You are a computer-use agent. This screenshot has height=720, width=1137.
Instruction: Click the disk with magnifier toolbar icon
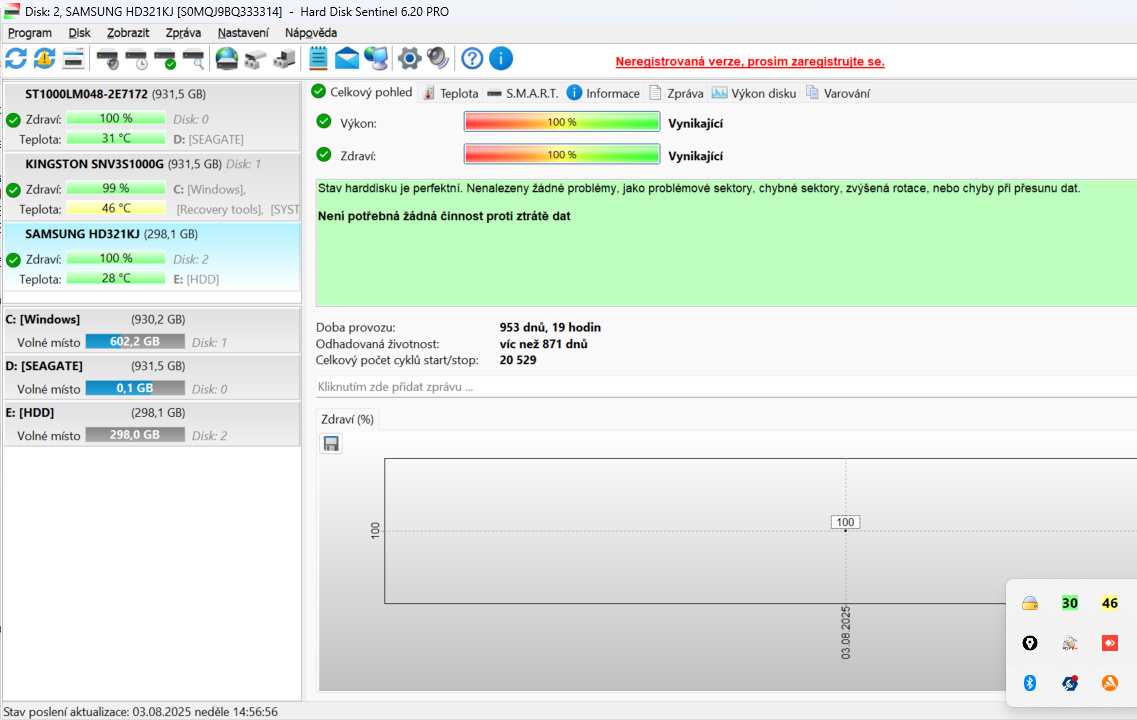pyautogui.click(x=193, y=59)
